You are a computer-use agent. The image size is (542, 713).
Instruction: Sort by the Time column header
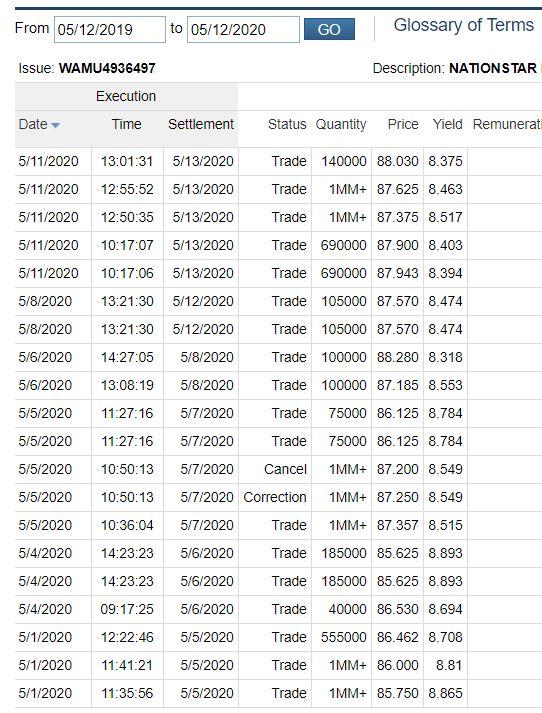click(126, 124)
